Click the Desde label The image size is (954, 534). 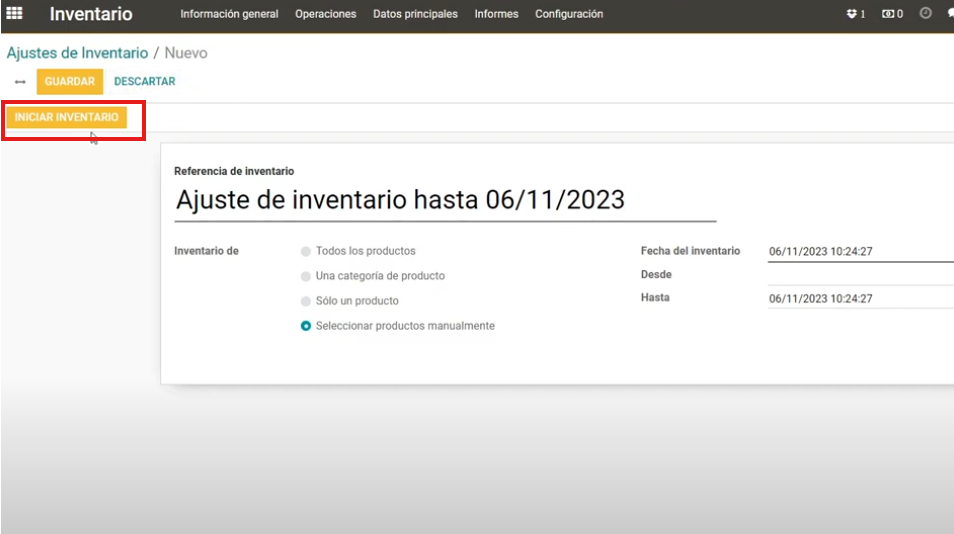(656, 274)
